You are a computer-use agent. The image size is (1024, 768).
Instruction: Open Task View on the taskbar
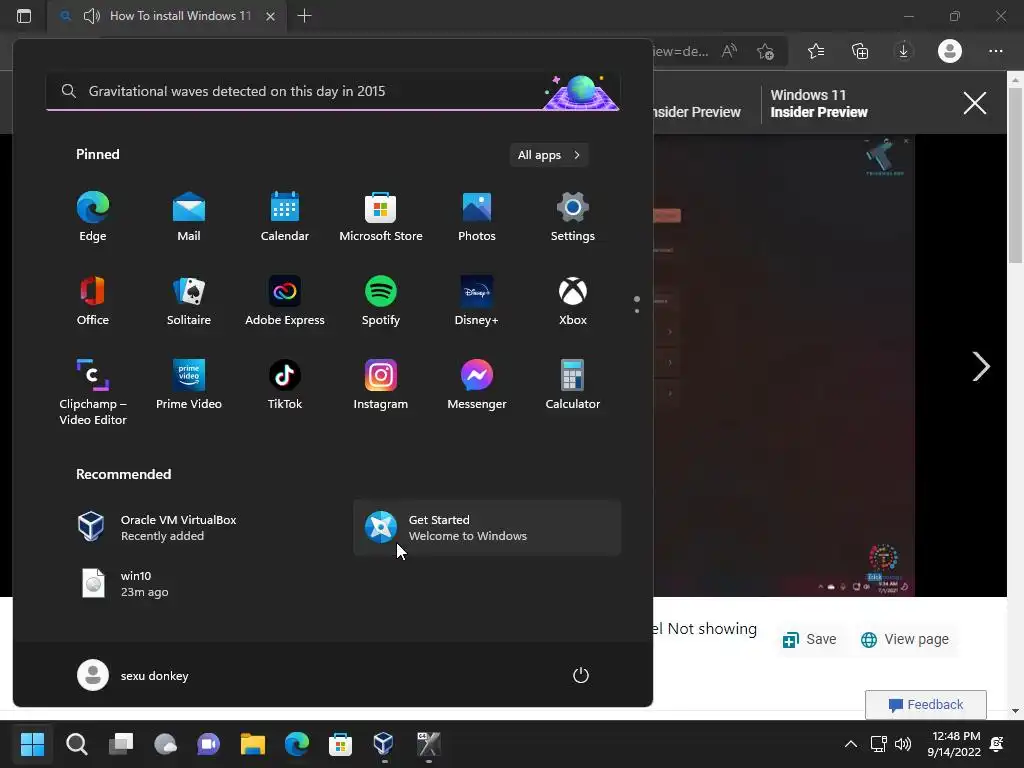click(x=121, y=744)
